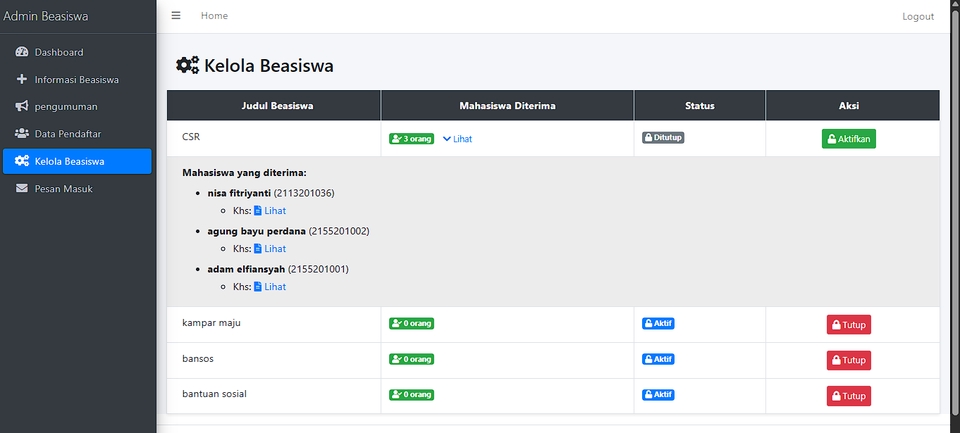Click the pengumuman megaphone icon
This screenshot has height=433, width=960.
pyautogui.click(x=22, y=106)
